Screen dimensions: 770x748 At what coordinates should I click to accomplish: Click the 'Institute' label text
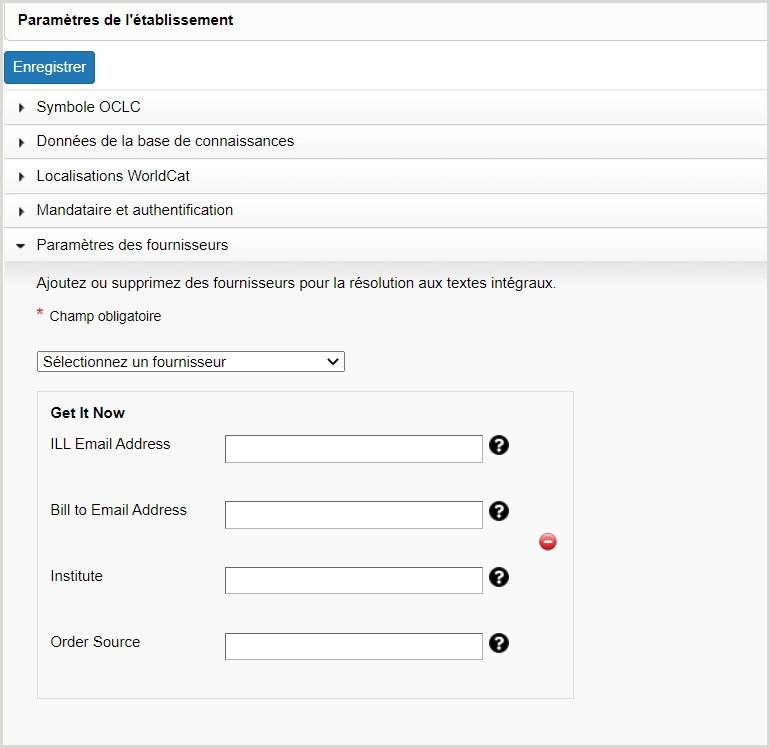(77, 576)
